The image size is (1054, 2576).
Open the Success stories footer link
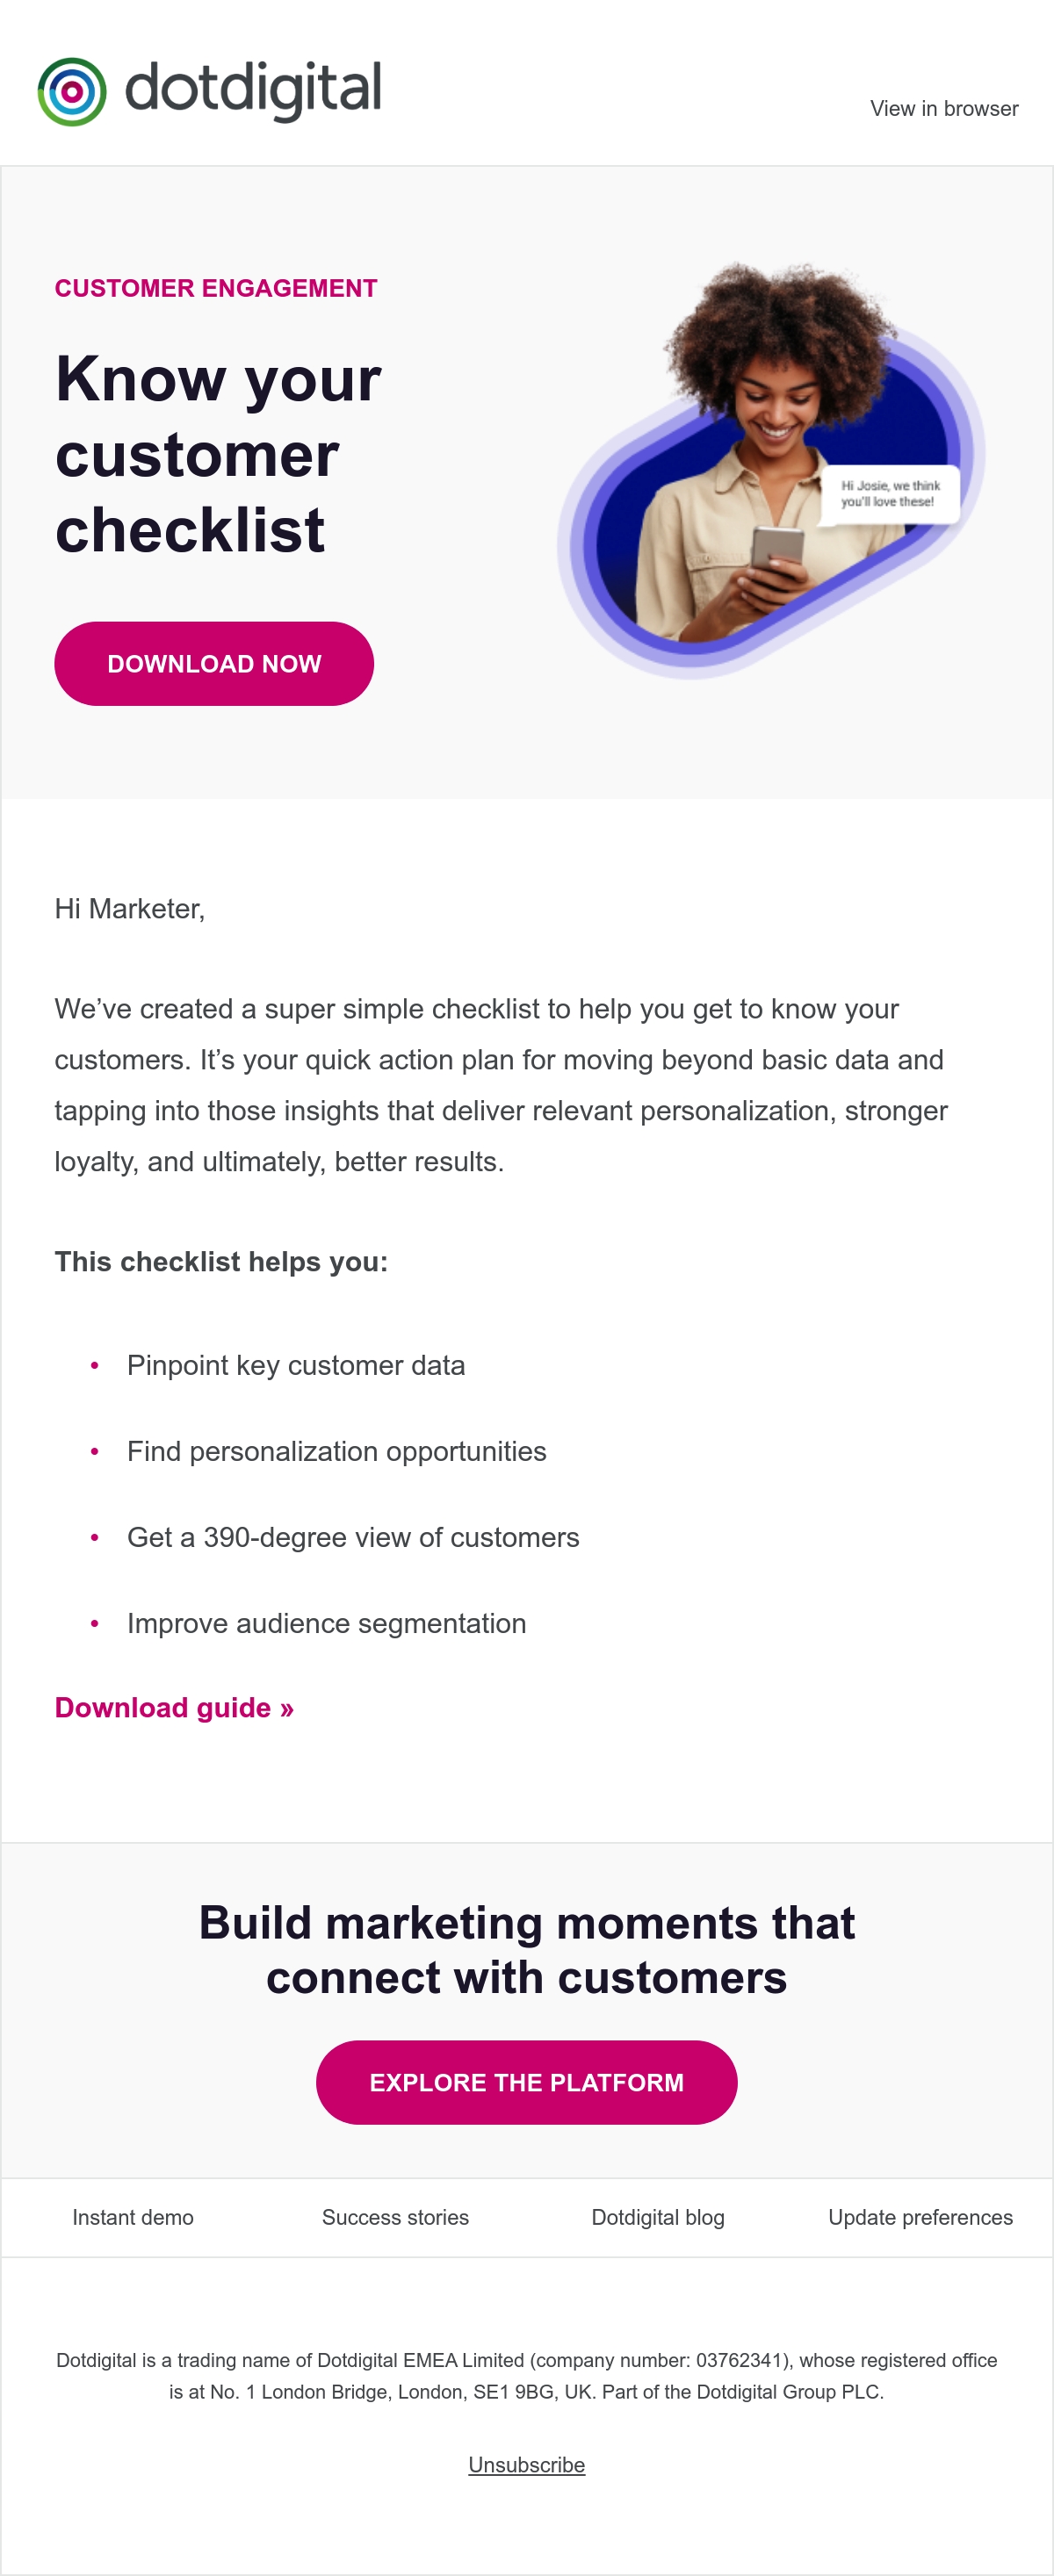pyautogui.click(x=395, y=2218)
